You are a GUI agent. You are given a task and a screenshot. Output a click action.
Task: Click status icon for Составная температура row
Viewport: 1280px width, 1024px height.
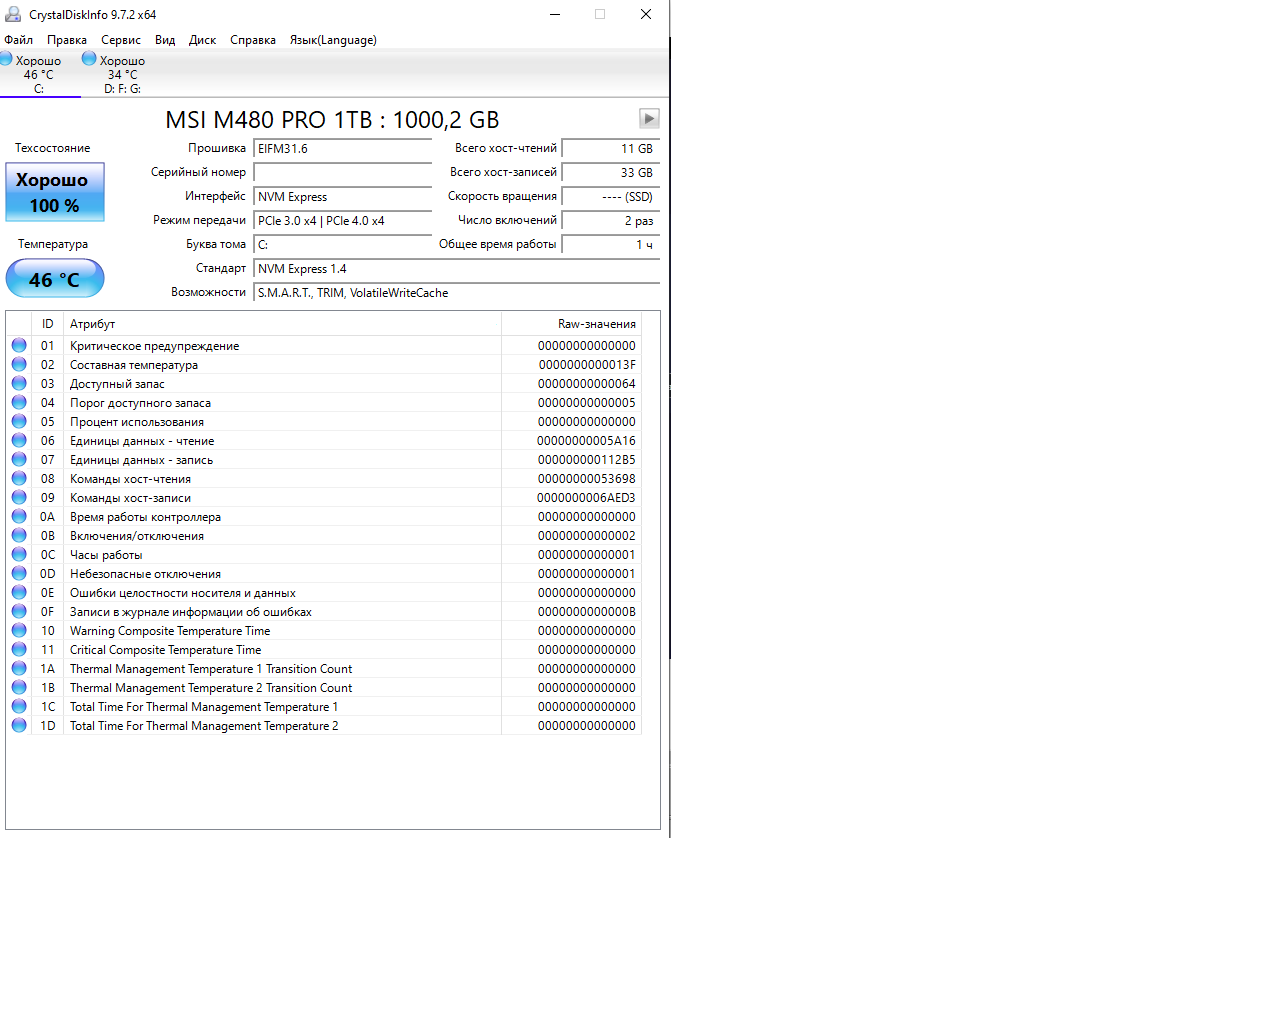pos(19,364)
